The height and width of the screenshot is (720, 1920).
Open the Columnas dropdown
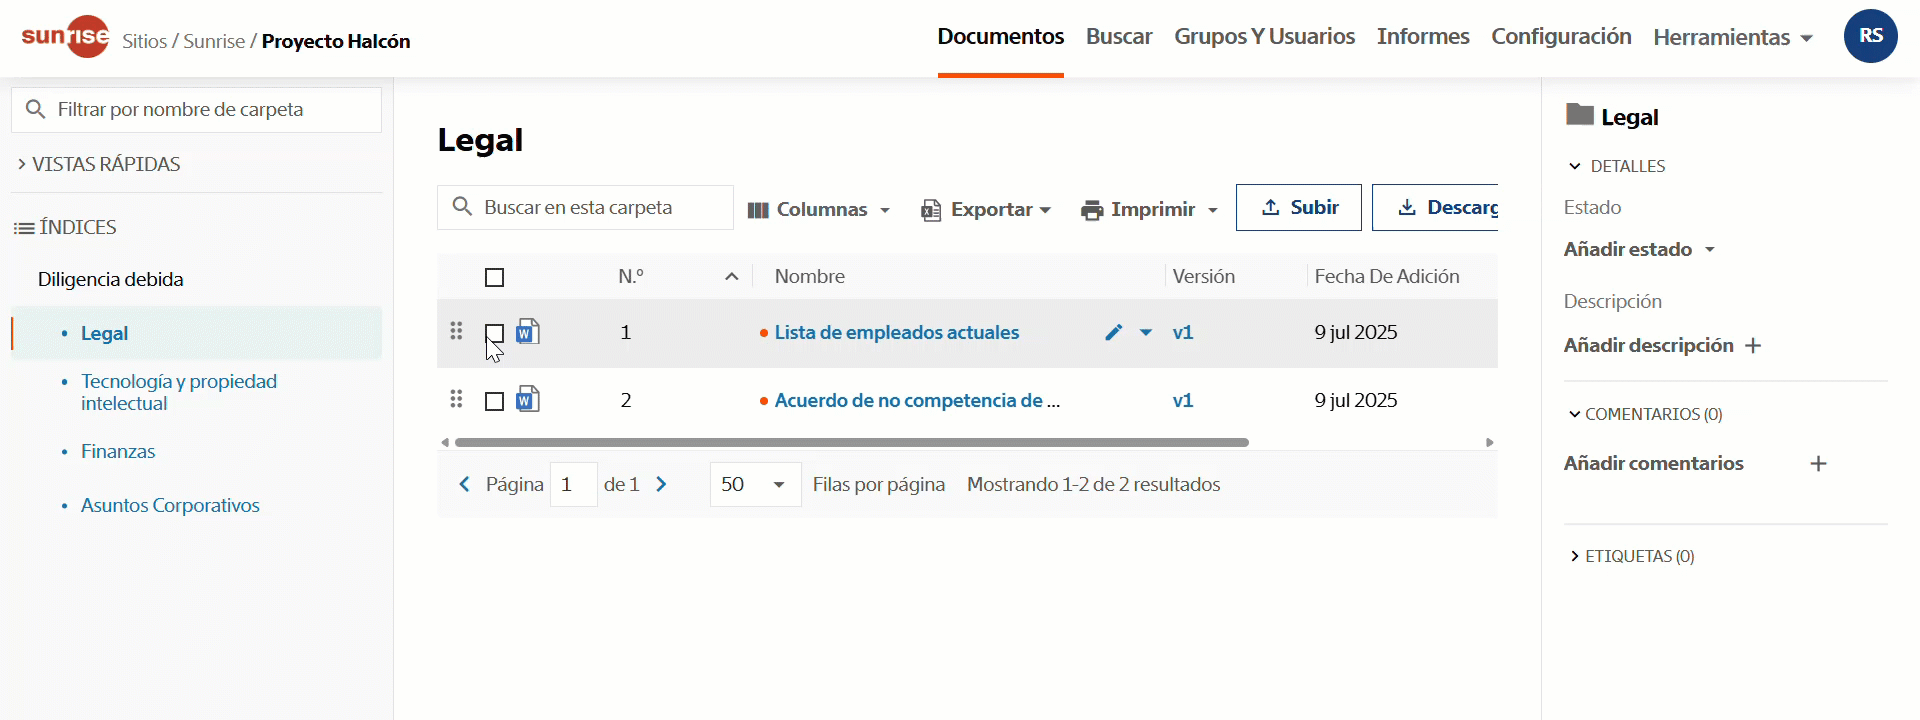(819, 209)
